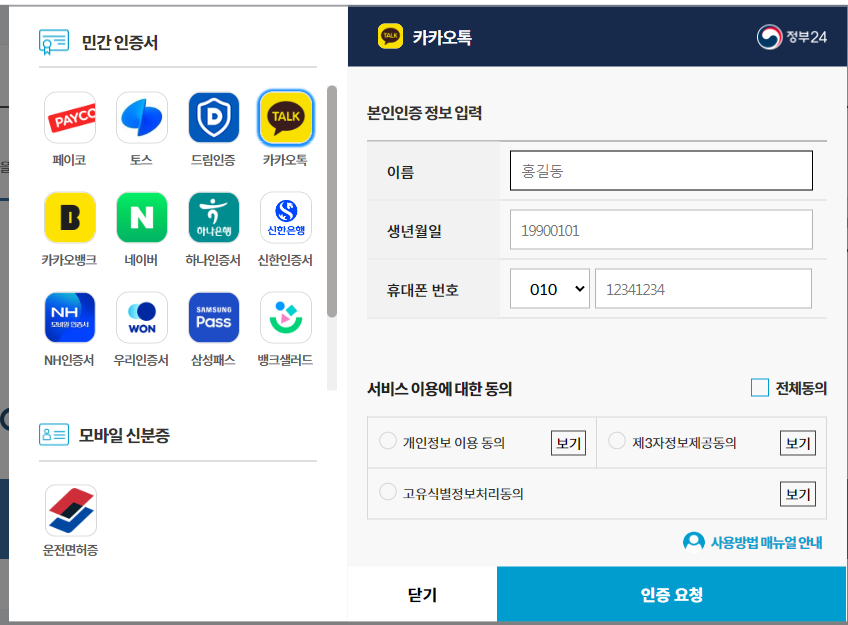
Task: Click the 휴대폰 번호 field label
Action: pyautogui.click(x=422, y=290)
